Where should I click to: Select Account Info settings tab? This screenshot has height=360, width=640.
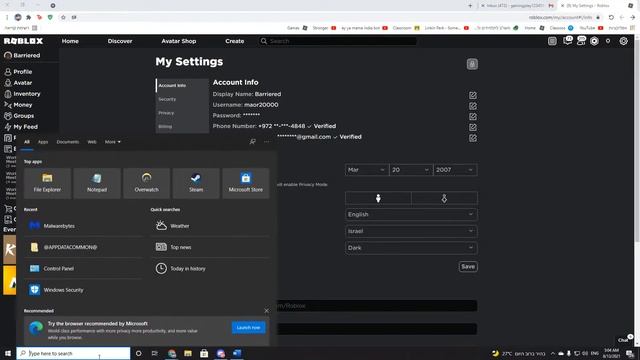coord(182,85)
